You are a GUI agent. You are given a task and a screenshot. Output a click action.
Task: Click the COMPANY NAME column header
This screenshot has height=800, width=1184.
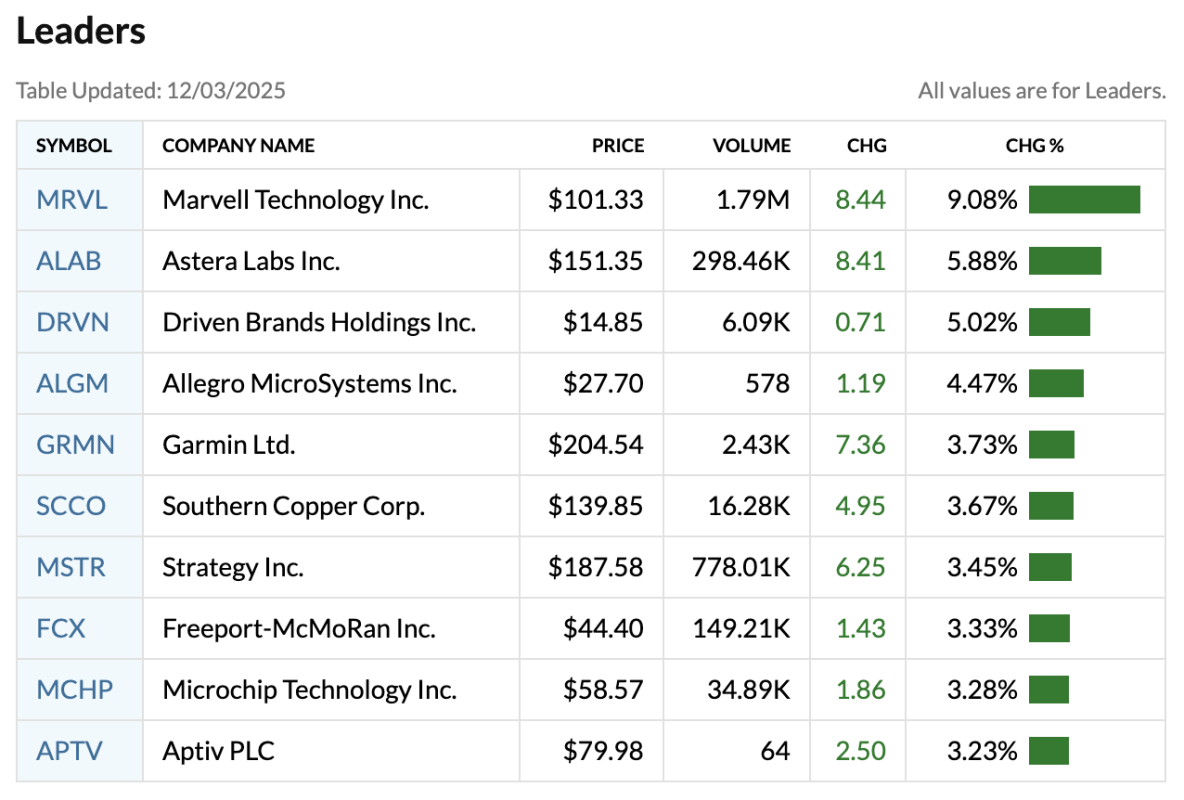click(x=238, y=146)
